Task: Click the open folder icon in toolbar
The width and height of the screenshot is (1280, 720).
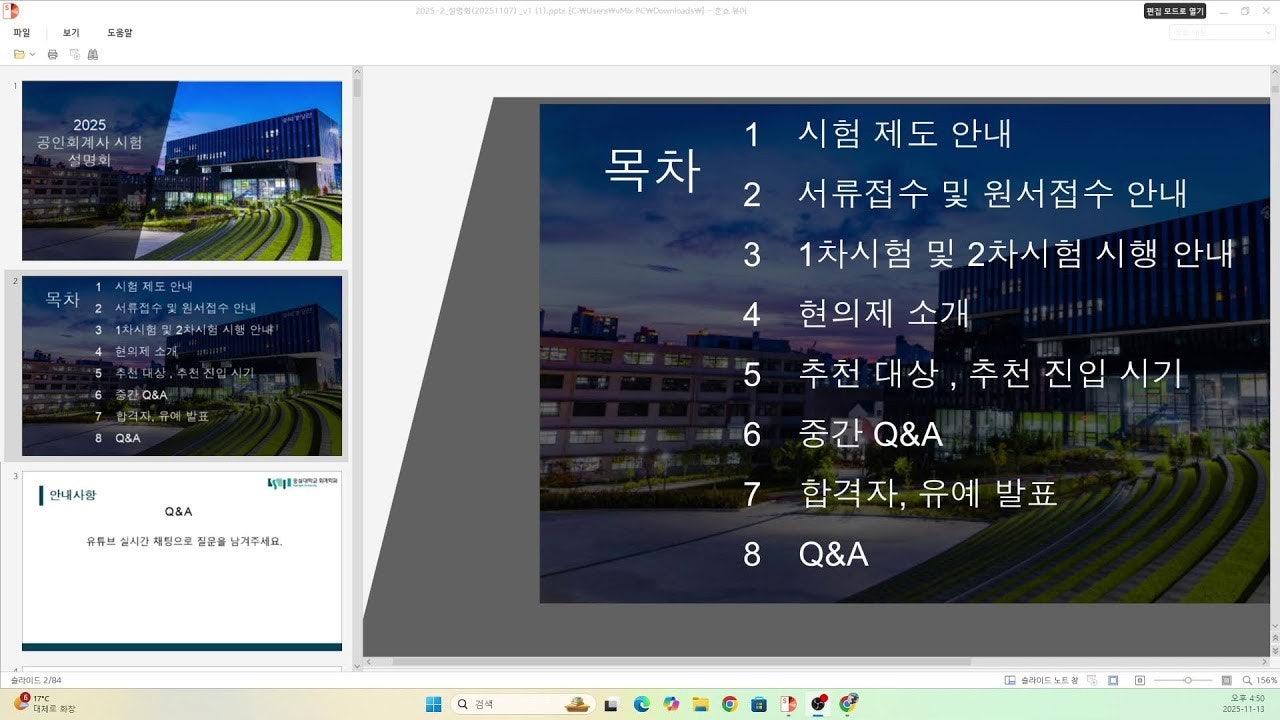Action: [19, 54]
